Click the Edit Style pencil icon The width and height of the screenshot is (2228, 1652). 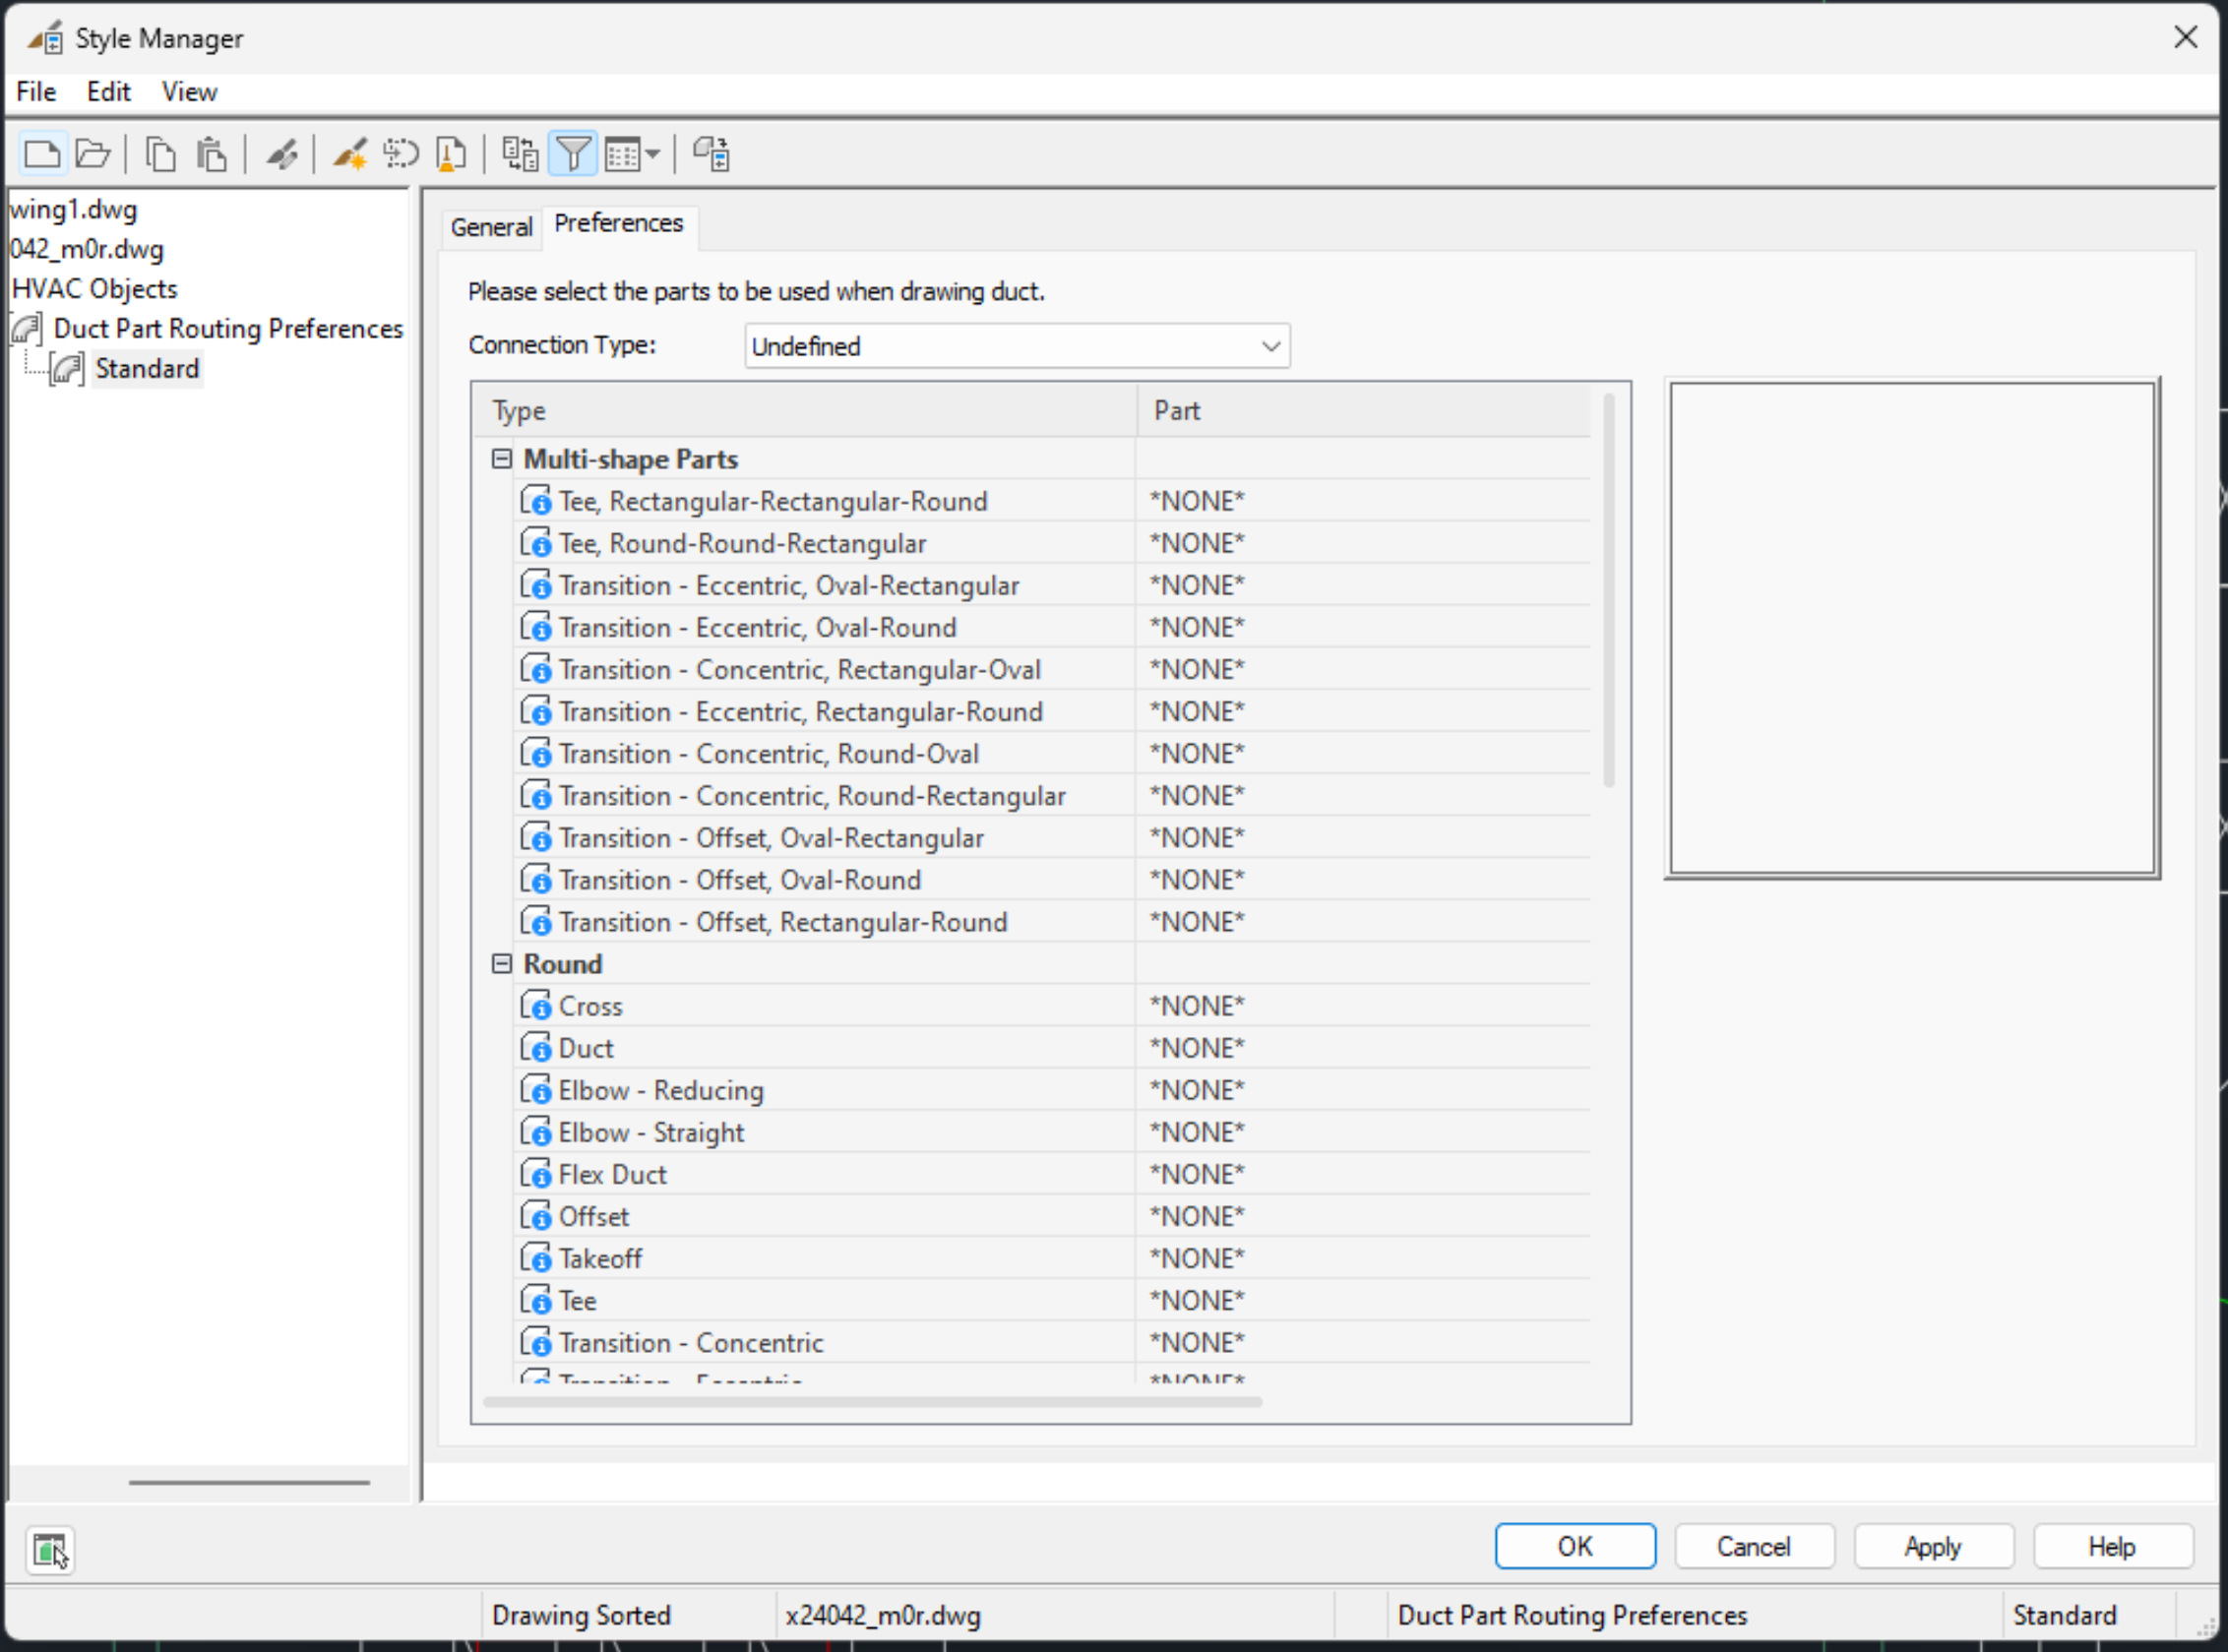tap(281, 154)
